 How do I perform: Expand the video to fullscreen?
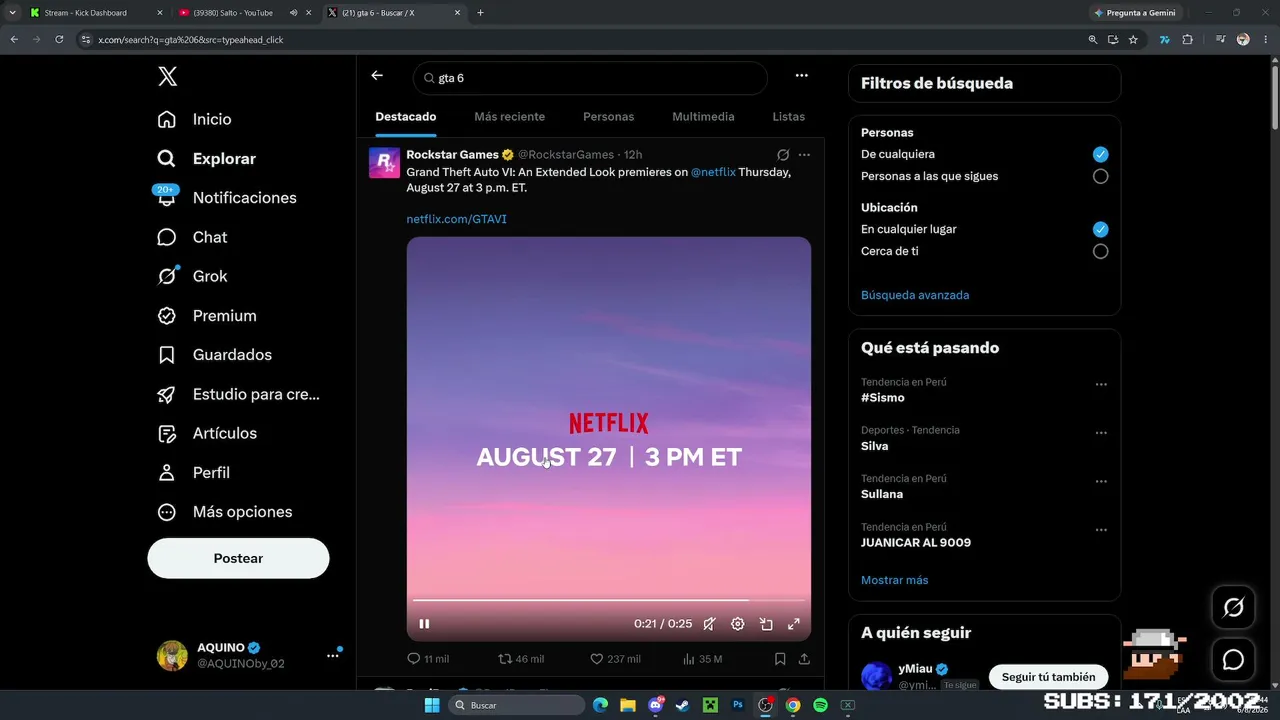(794, 624)
